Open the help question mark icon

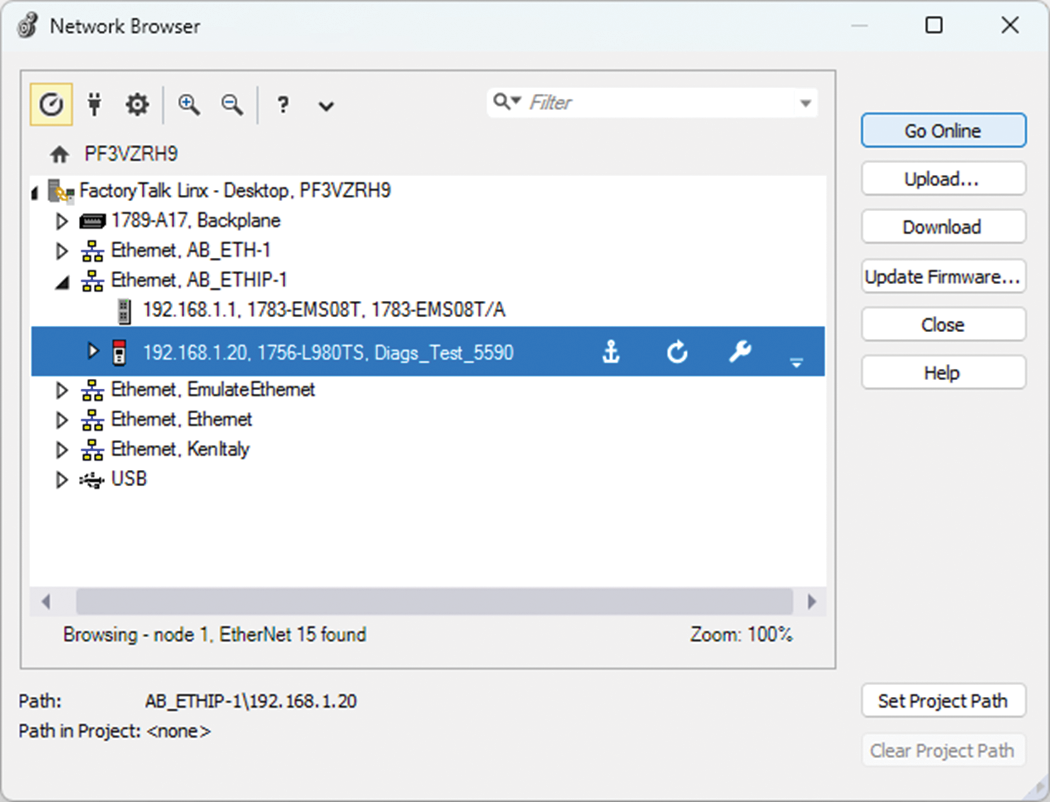point(283,104)
